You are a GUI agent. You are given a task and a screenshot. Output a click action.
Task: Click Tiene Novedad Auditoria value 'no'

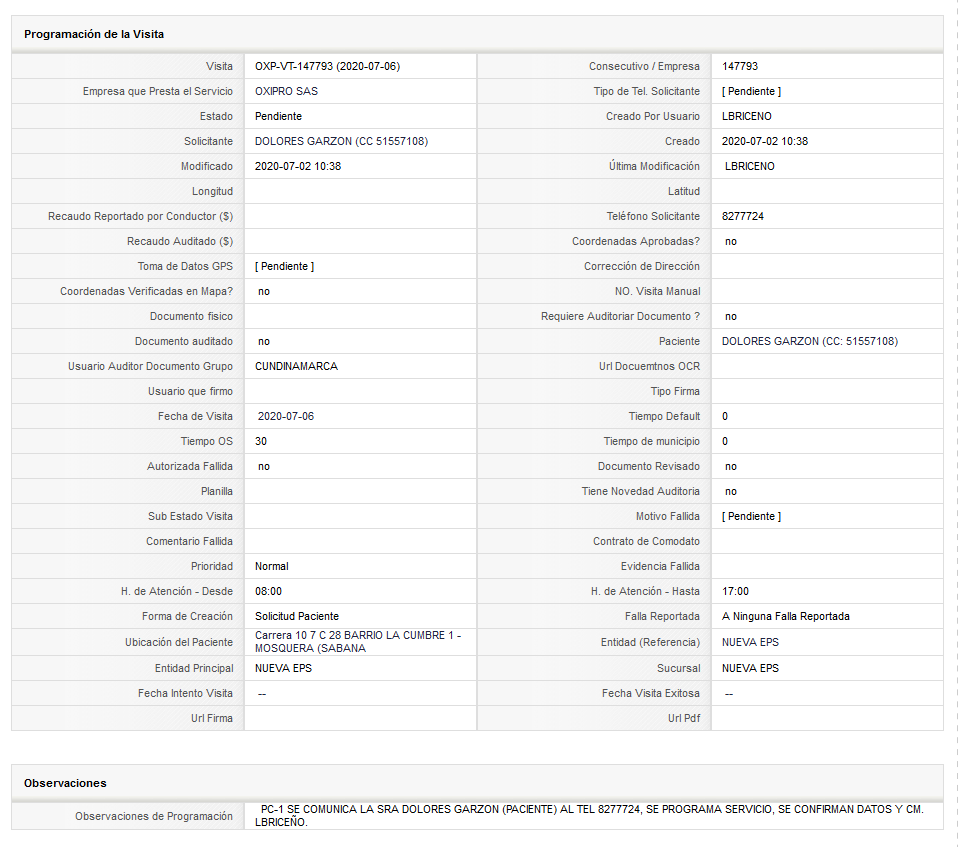[x=731, y=491]
